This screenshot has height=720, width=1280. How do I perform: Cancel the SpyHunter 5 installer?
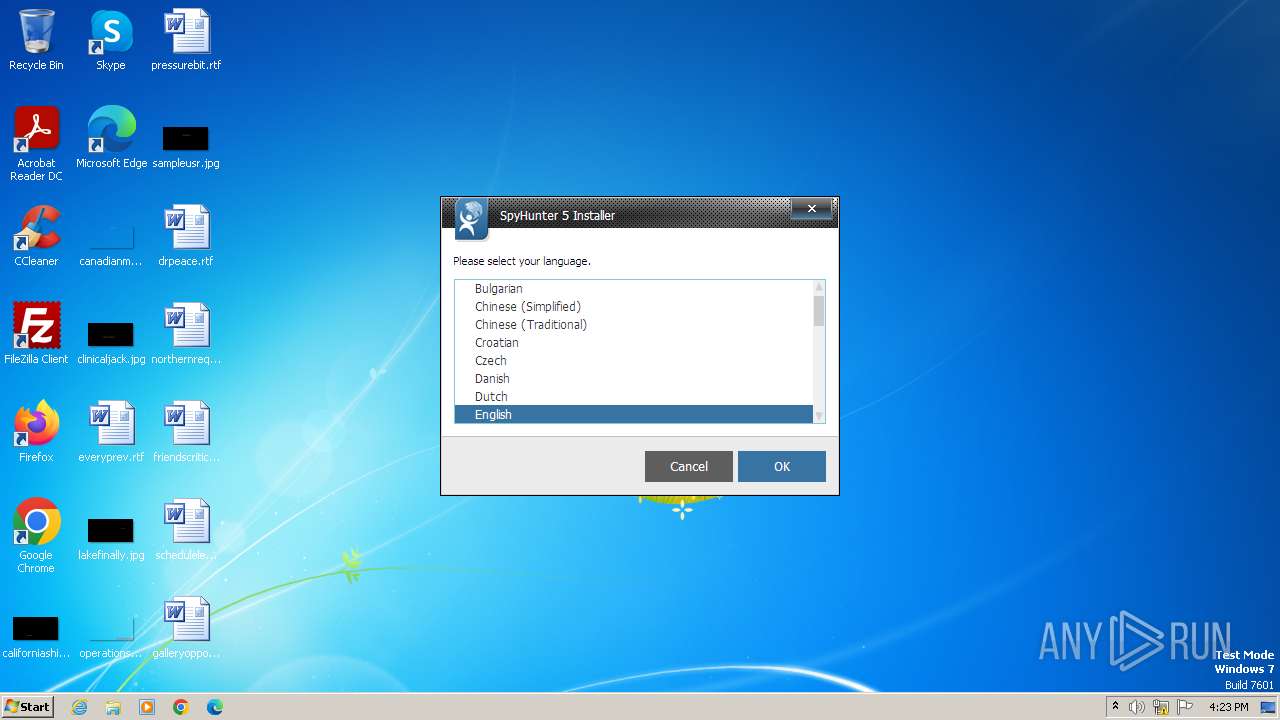coord(689,466)
